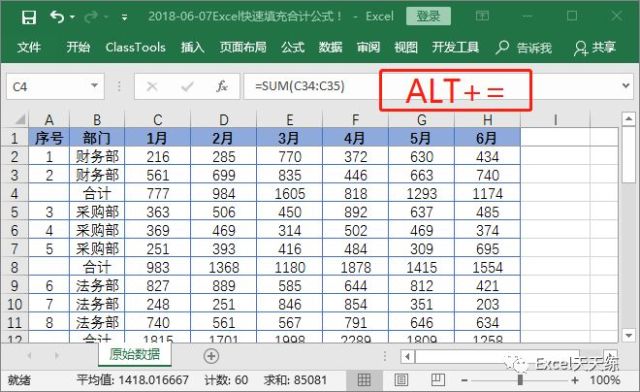Click header cell 部门
The width and height of the screenshot is (640, 392).
pos(97,138)
